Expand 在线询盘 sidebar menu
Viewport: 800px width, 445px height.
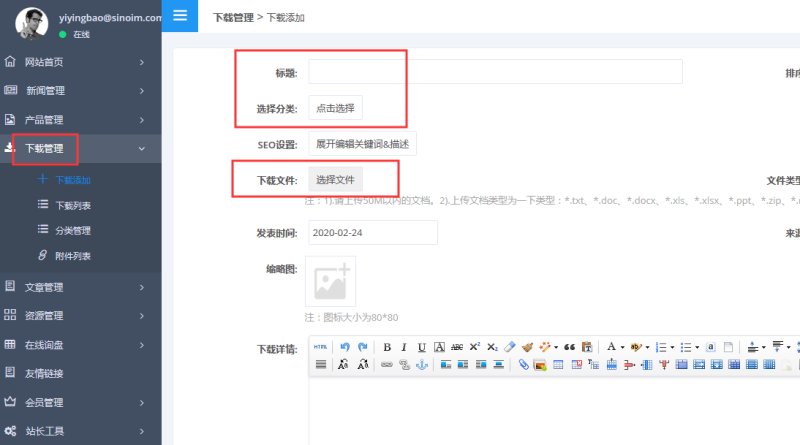coord(81,345)
